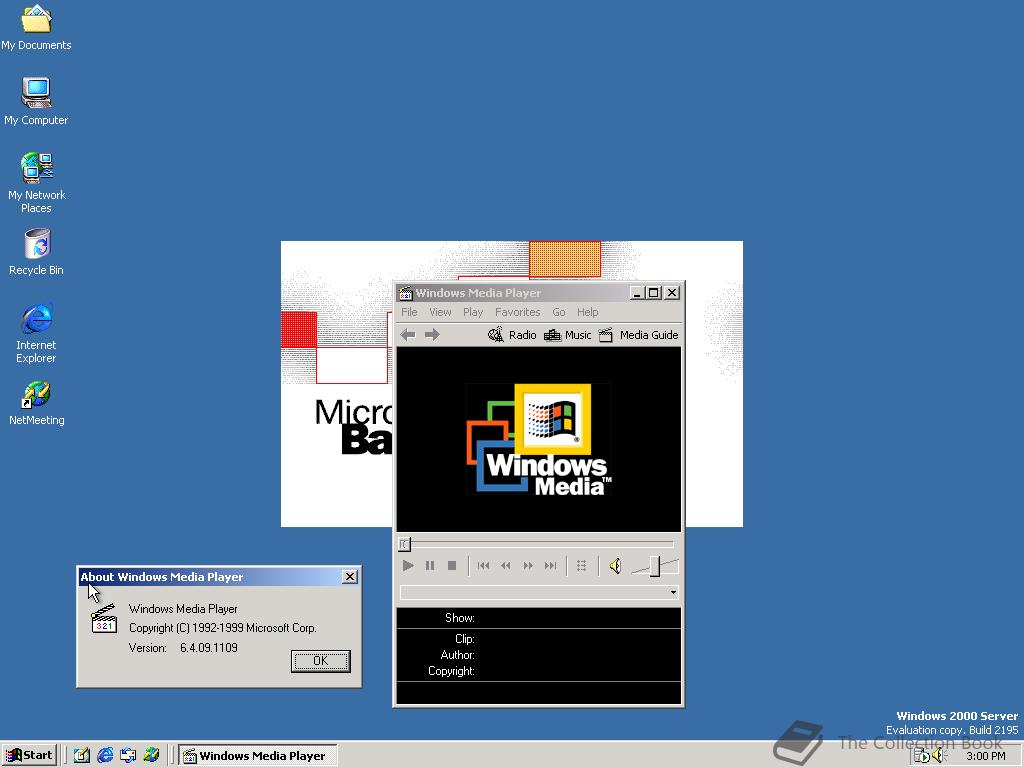
Task: Click the Stop button in Media Player
Action: (451, 566)
